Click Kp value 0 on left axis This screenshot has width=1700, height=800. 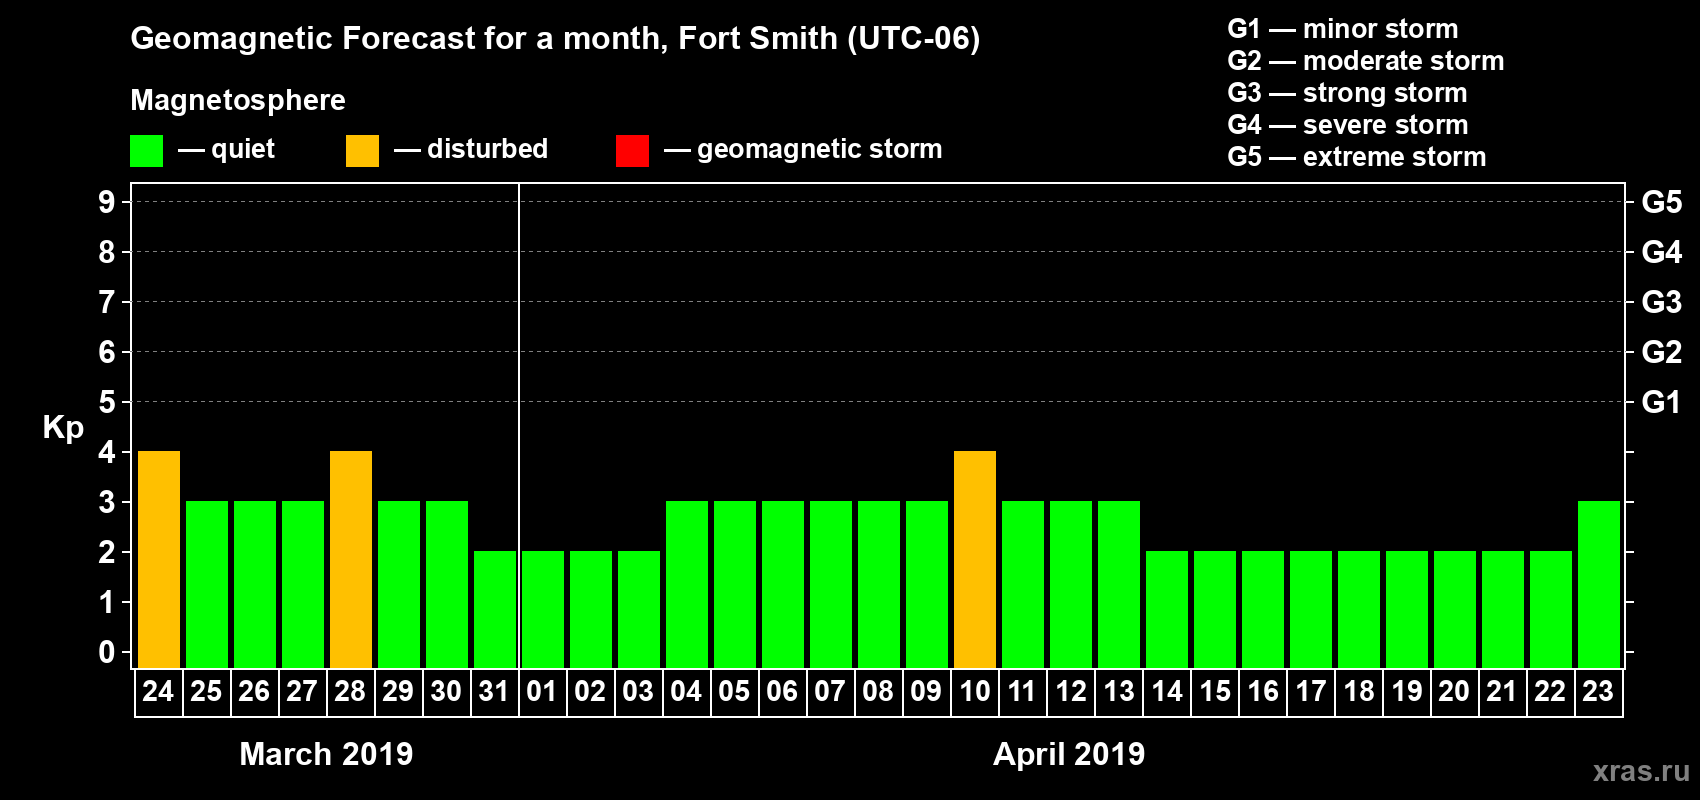point(107,652)
